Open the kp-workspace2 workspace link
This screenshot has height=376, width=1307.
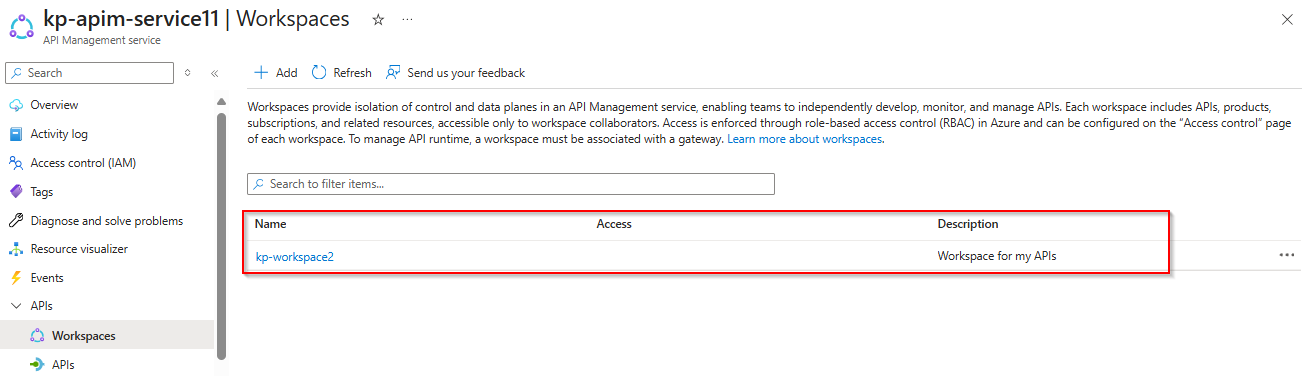click(x=295, y=256)
